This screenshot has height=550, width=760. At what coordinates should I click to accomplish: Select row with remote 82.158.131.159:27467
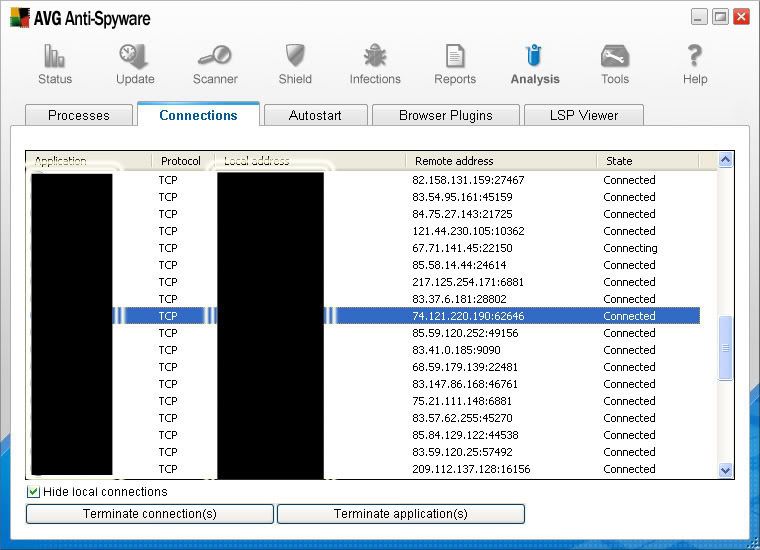click(365, 180)
